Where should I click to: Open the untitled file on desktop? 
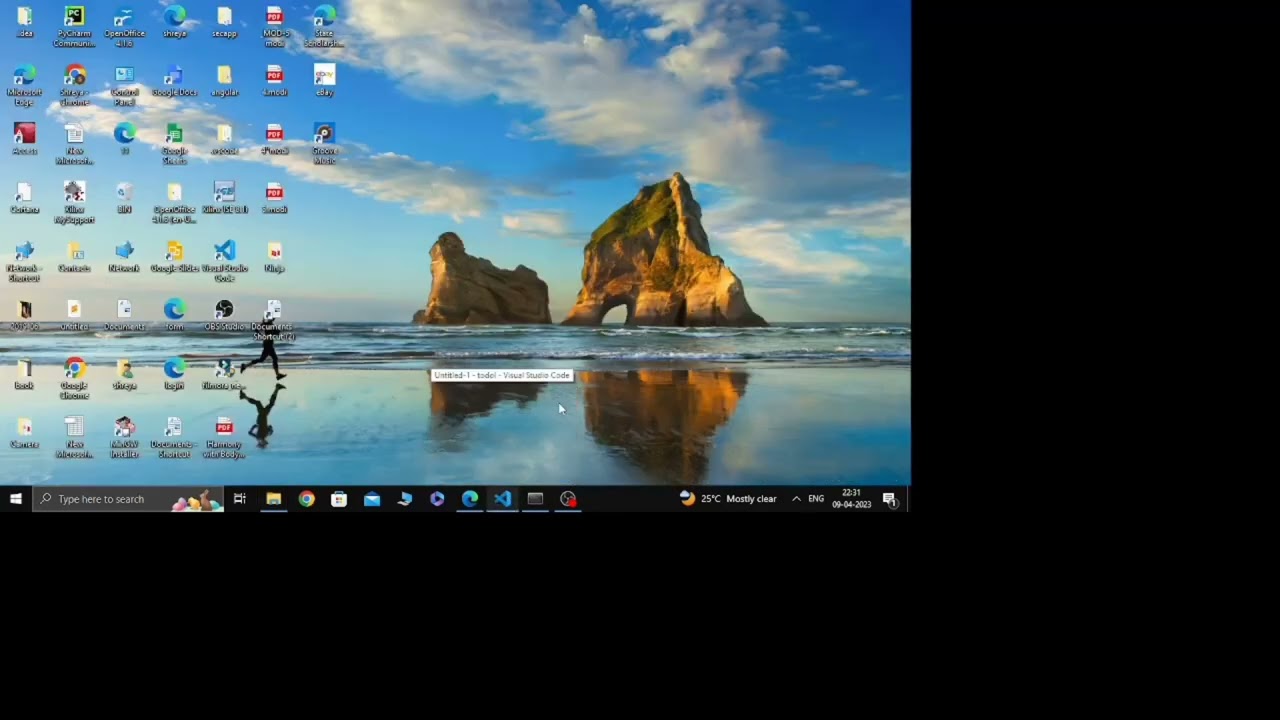(x=74, y=316)
